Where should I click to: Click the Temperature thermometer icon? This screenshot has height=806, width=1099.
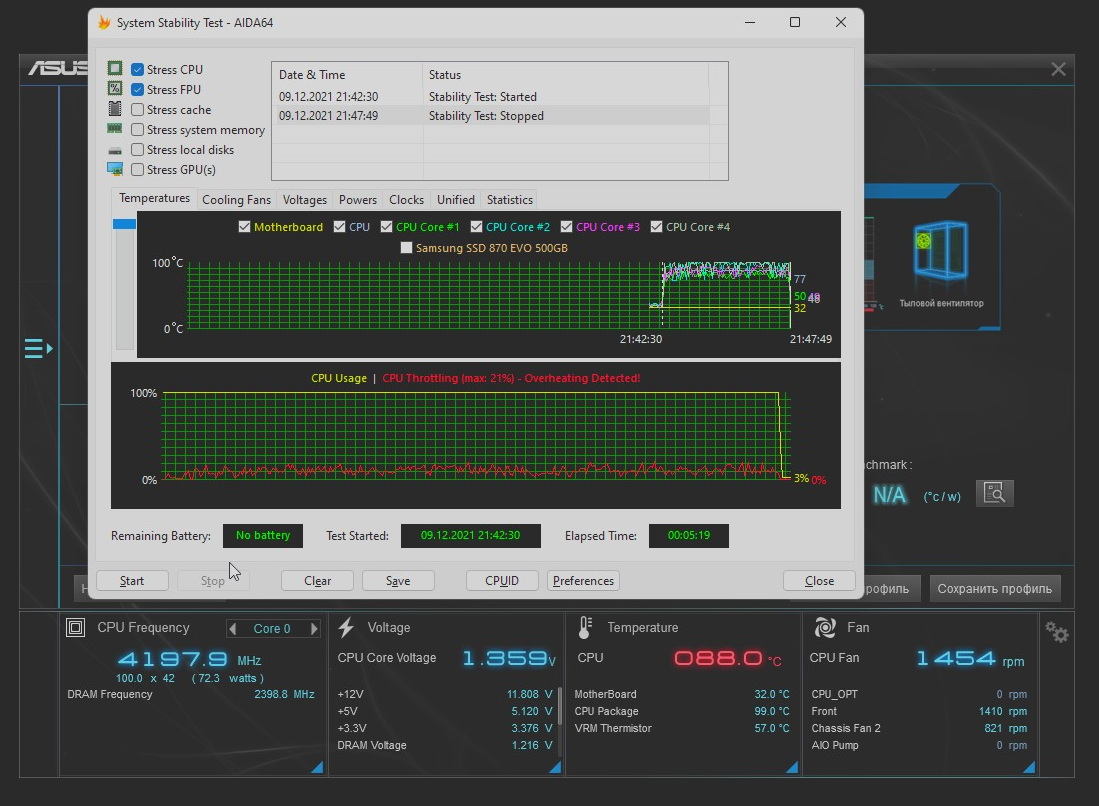click(x=585, y=627)
